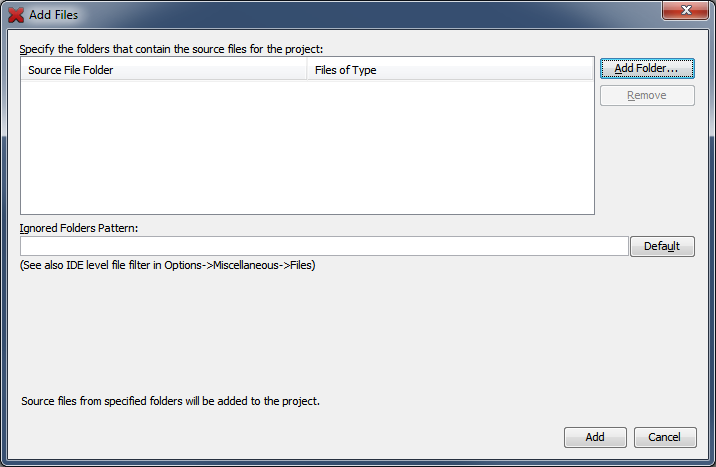Reset pattern using the Default button
This screenshot has width=716, height=467.
[661, 246]
